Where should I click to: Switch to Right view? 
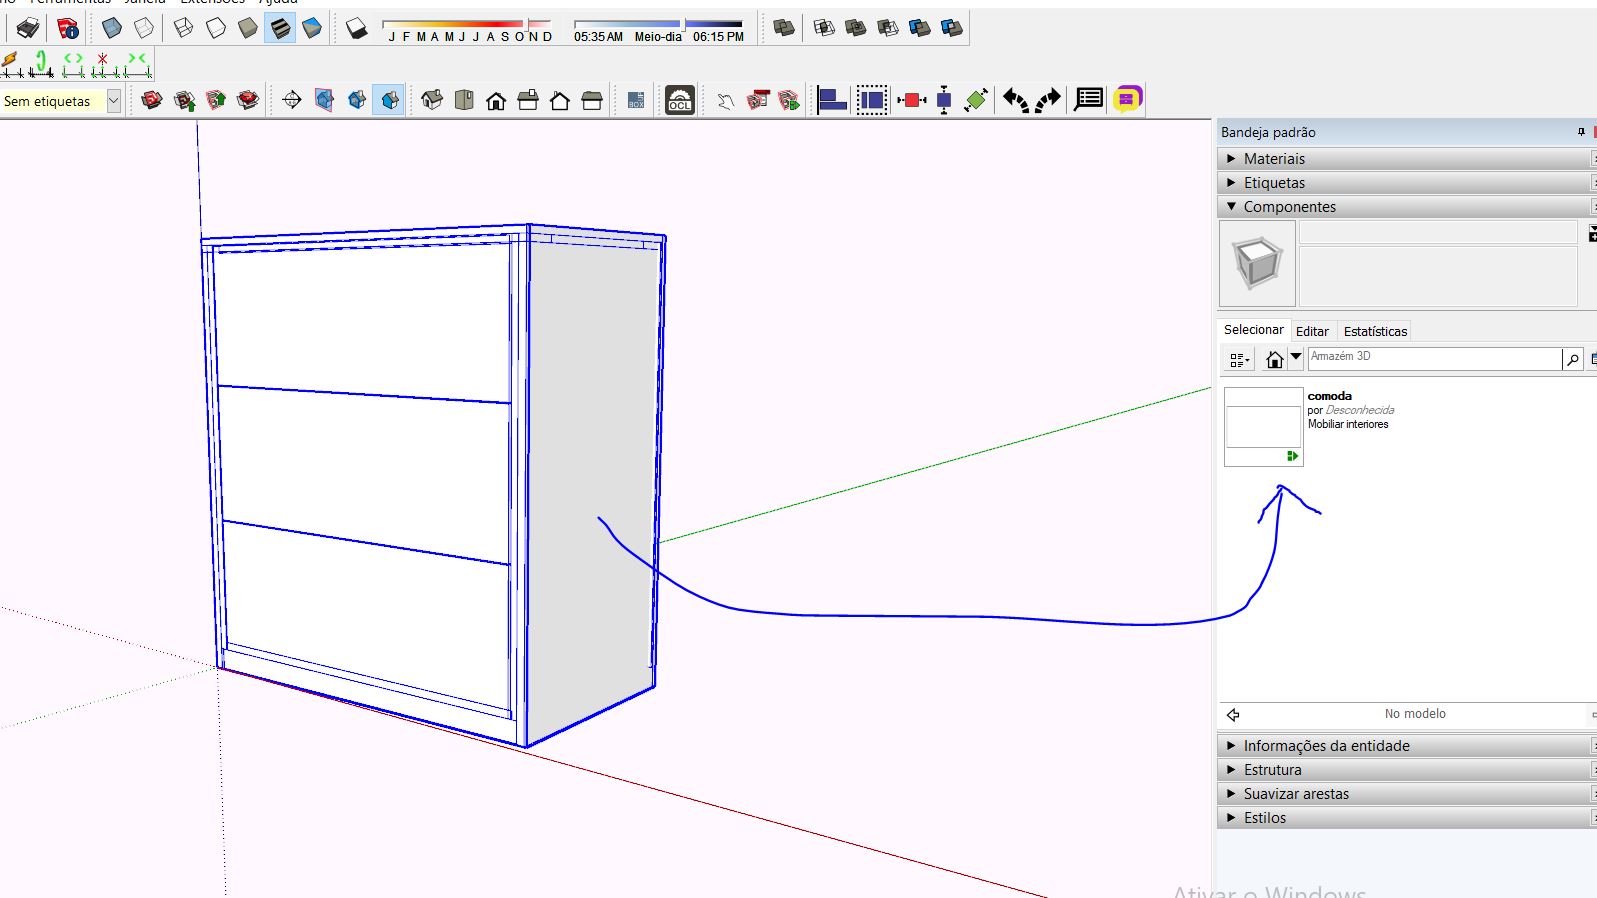528,100
